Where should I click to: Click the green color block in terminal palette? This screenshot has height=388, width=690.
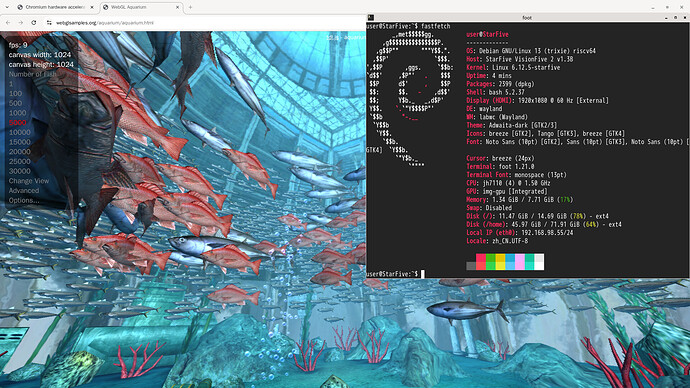pos(490,262)
